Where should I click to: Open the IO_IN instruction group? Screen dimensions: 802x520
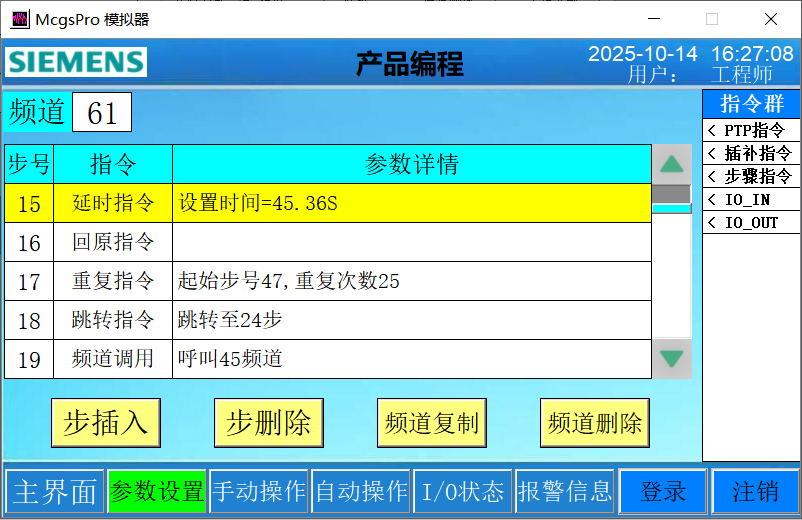(751, 199)
